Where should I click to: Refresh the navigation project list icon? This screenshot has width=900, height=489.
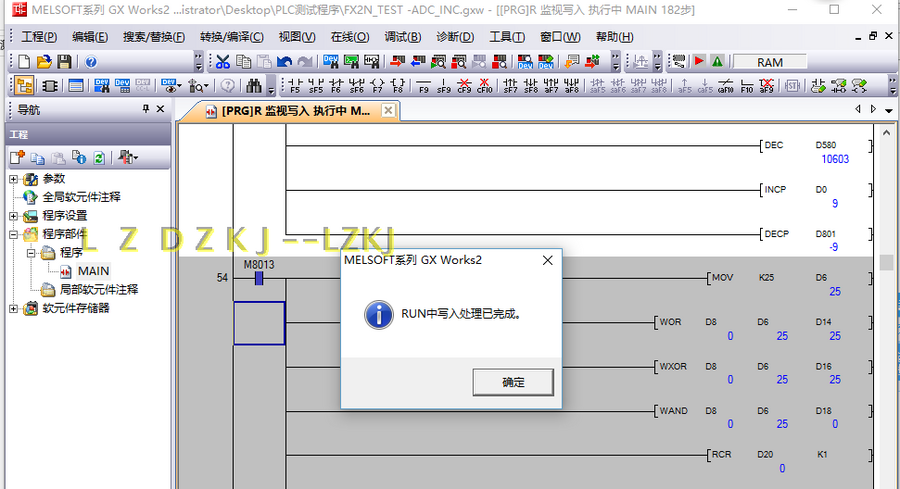99,157
